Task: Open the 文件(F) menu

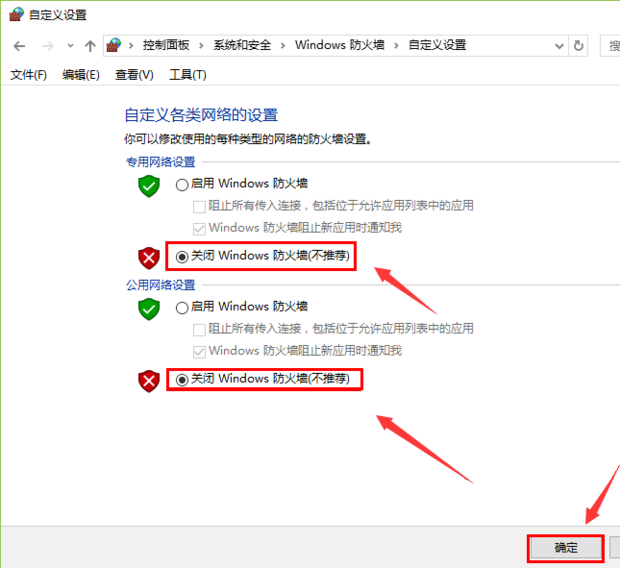Action: point(28,75)
